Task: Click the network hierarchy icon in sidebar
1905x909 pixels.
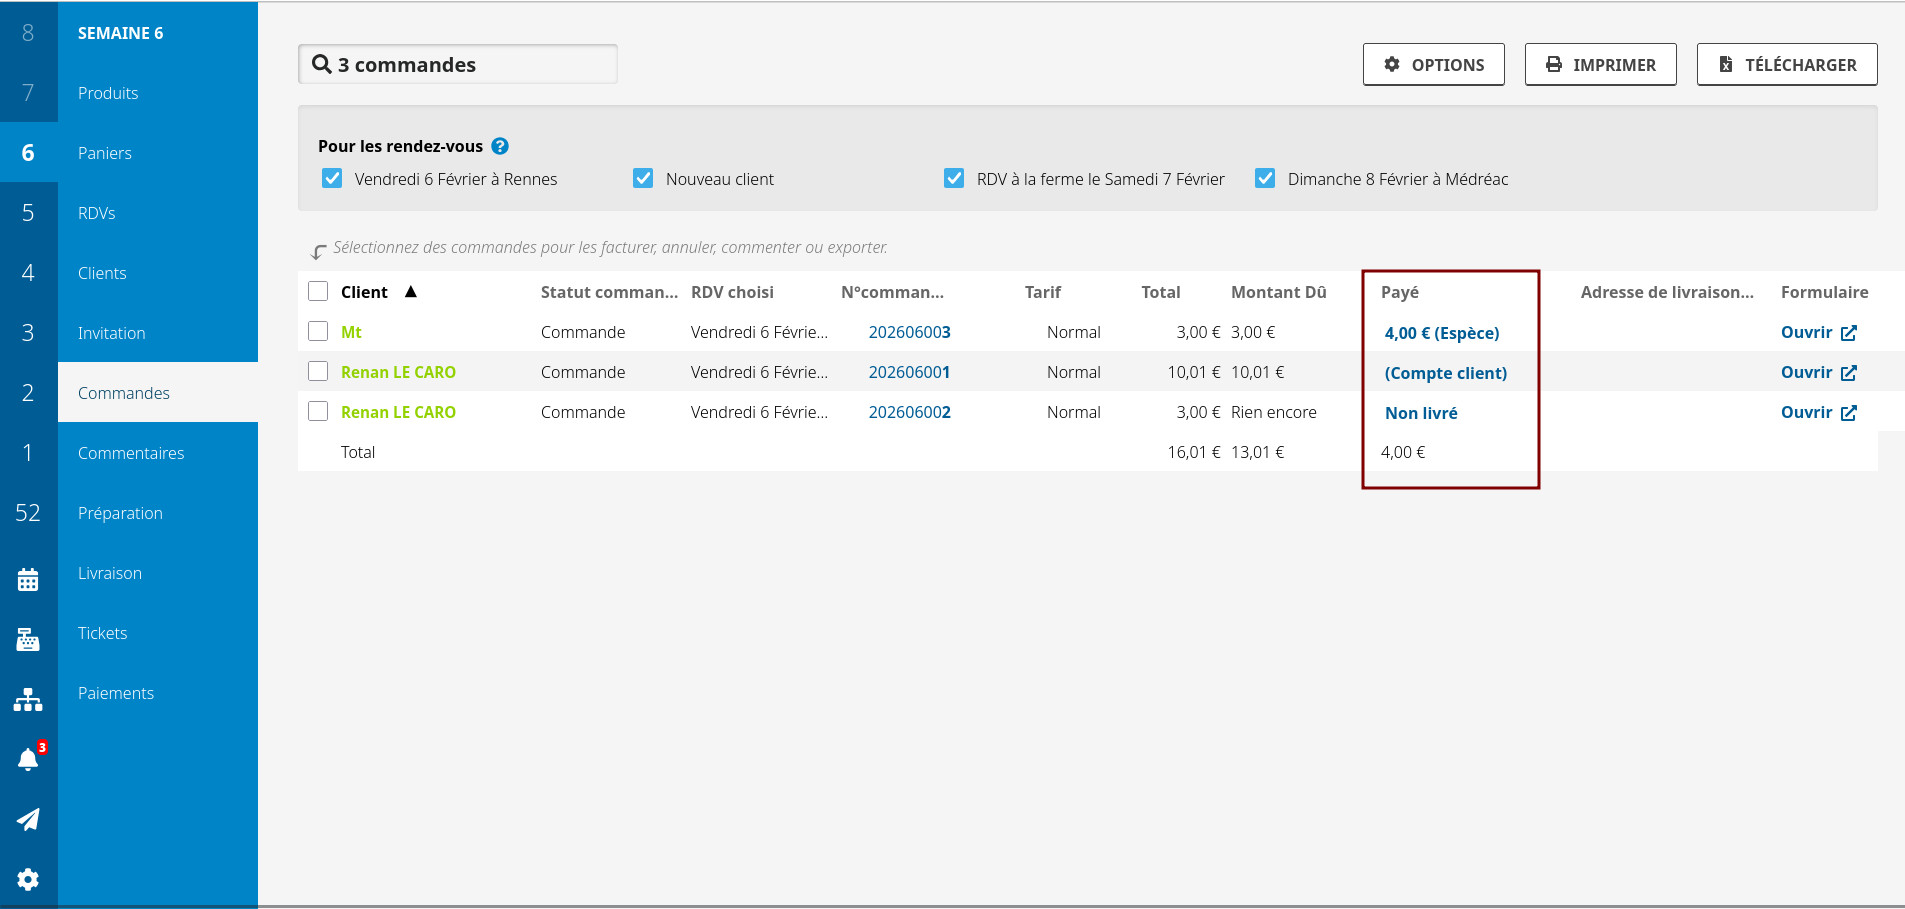Action: [x=28, y=699]
